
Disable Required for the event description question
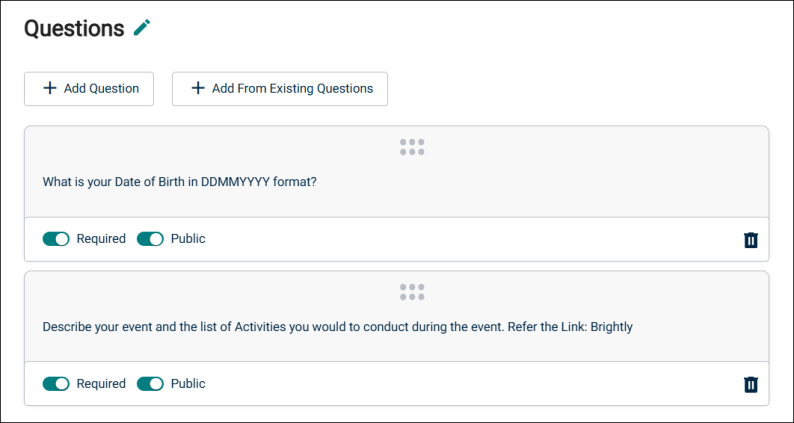(x=56, y=383)
